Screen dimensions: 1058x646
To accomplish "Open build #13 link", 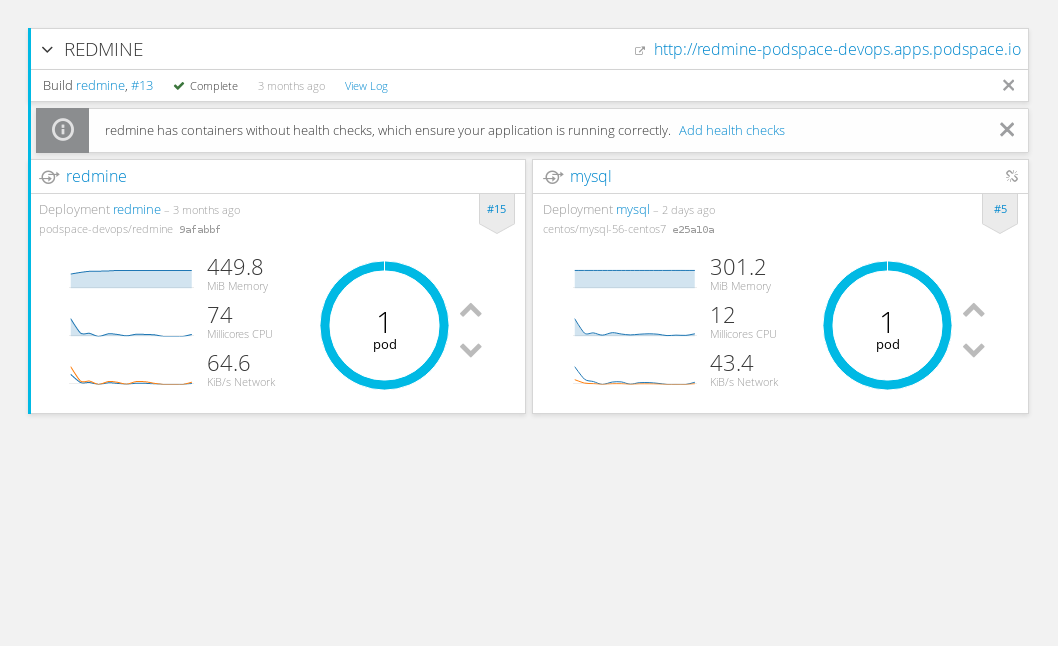I will [x=142, y=86].
